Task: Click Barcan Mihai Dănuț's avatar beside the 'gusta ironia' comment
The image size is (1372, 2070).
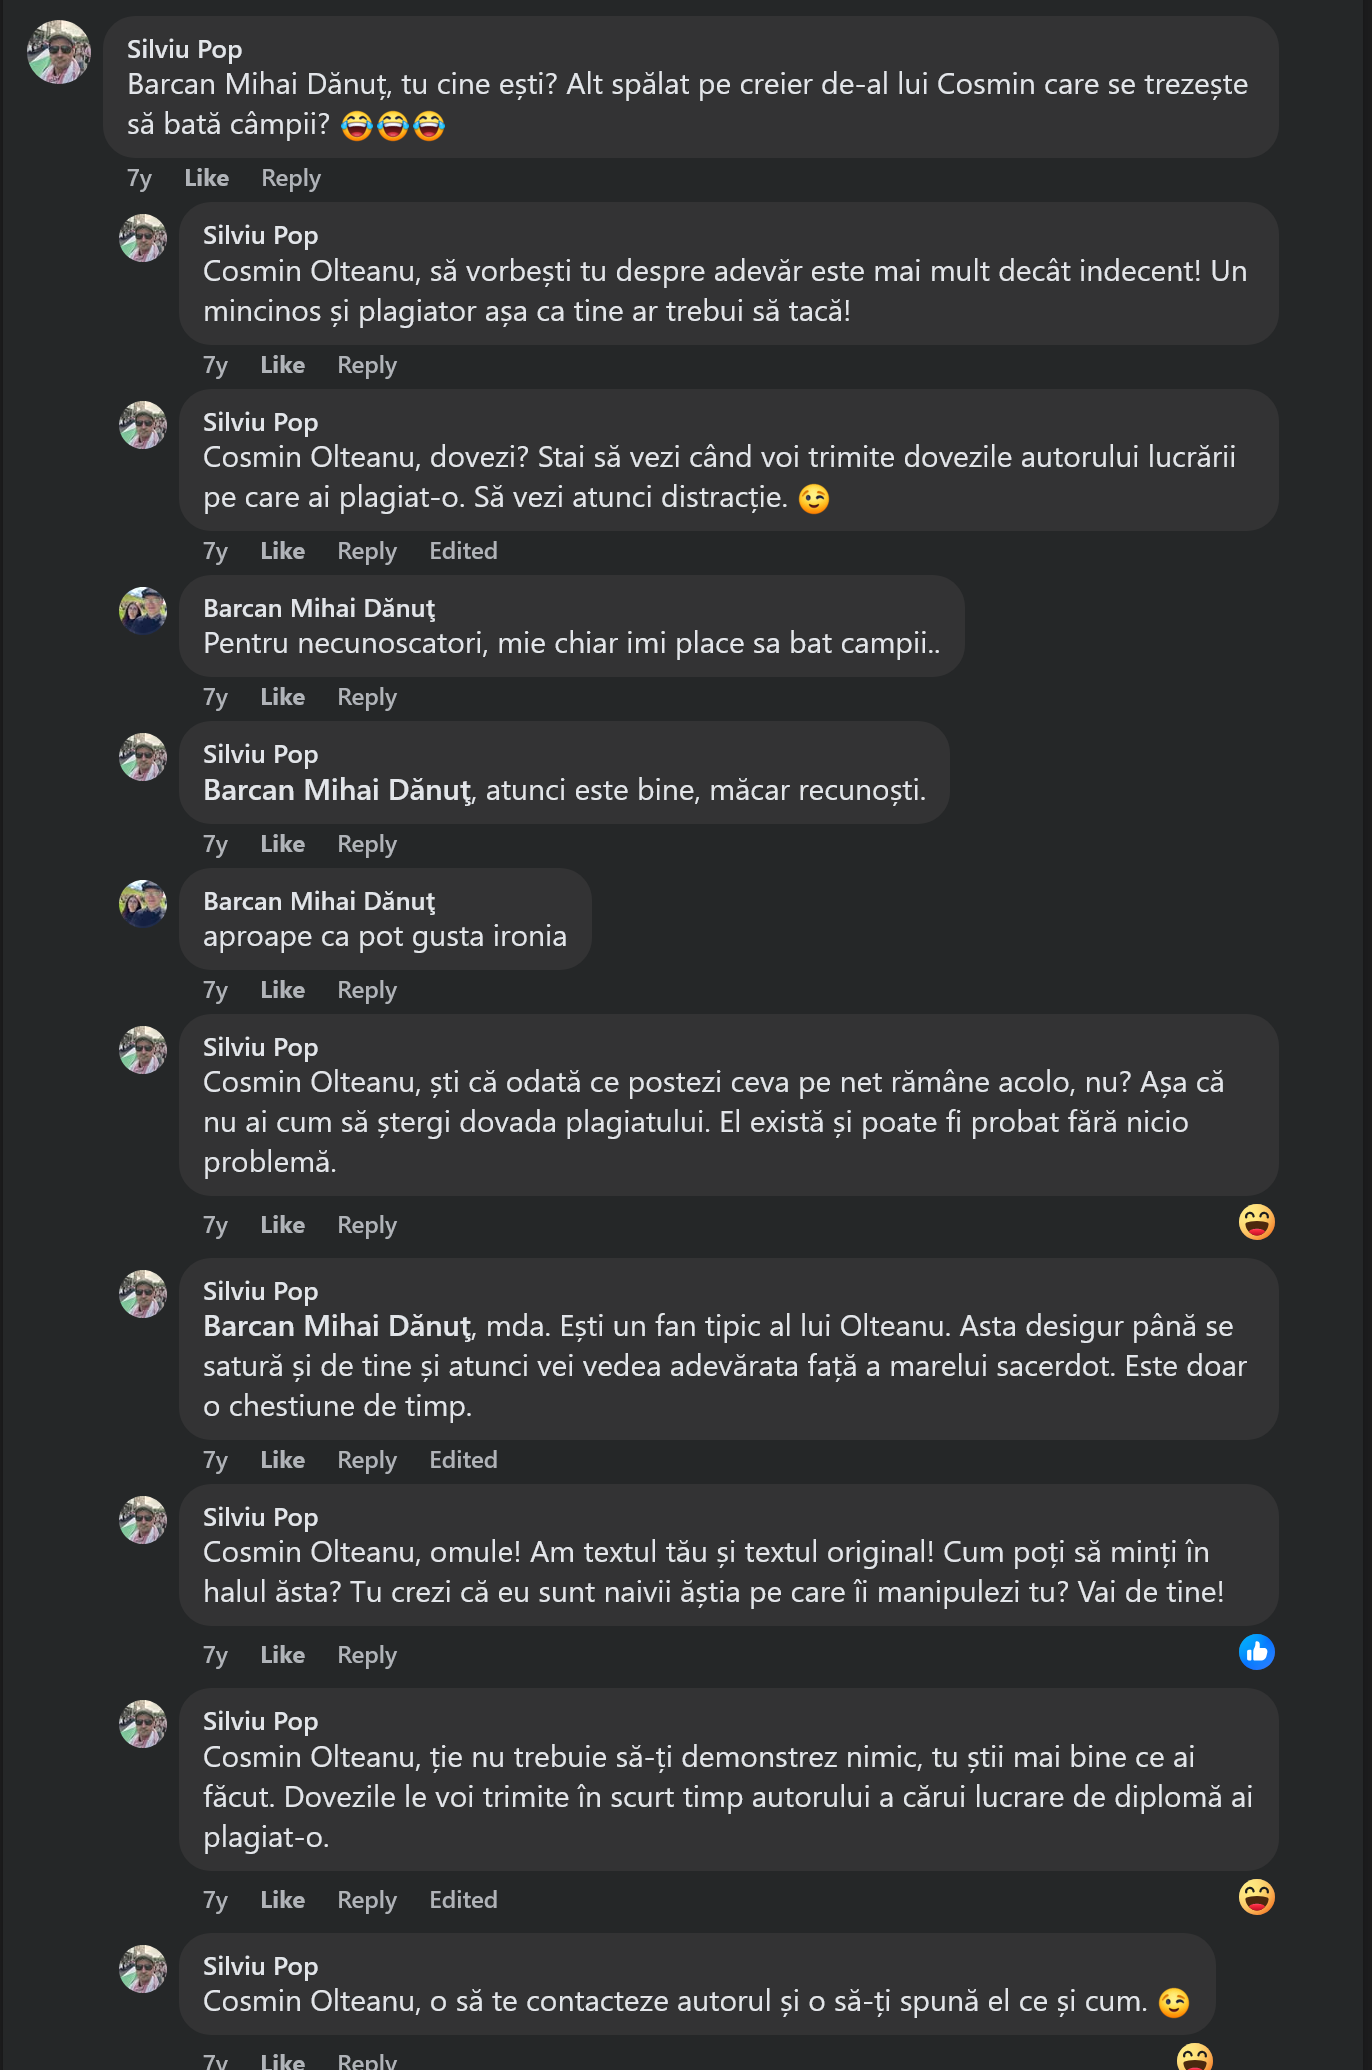Action: [143, 904]
